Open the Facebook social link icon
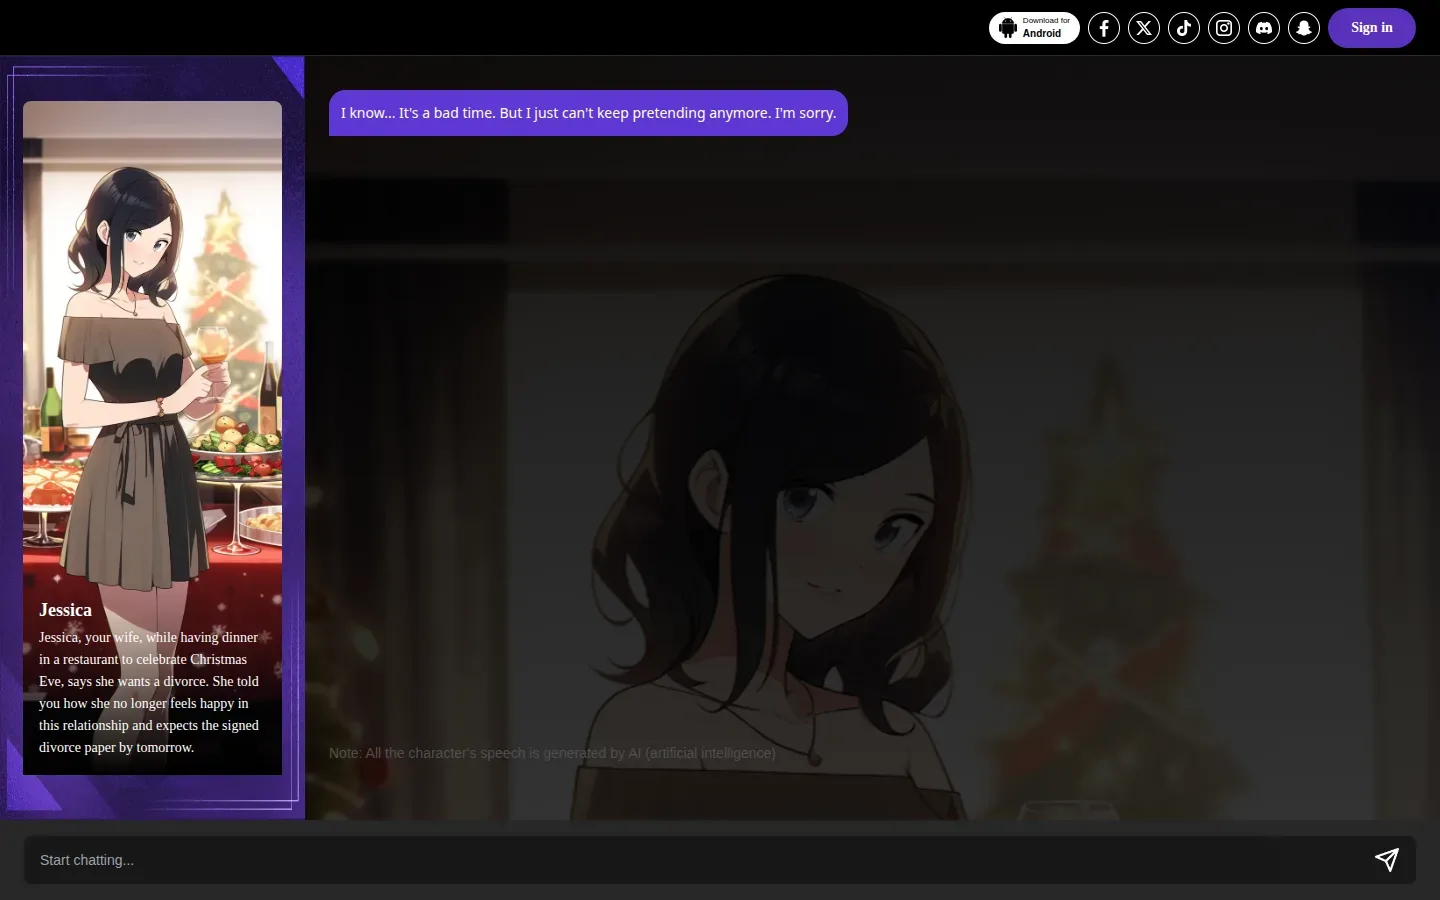The width and height of the screenshot is (1440, 900). pyautogui.click(x=1104, y=28)
